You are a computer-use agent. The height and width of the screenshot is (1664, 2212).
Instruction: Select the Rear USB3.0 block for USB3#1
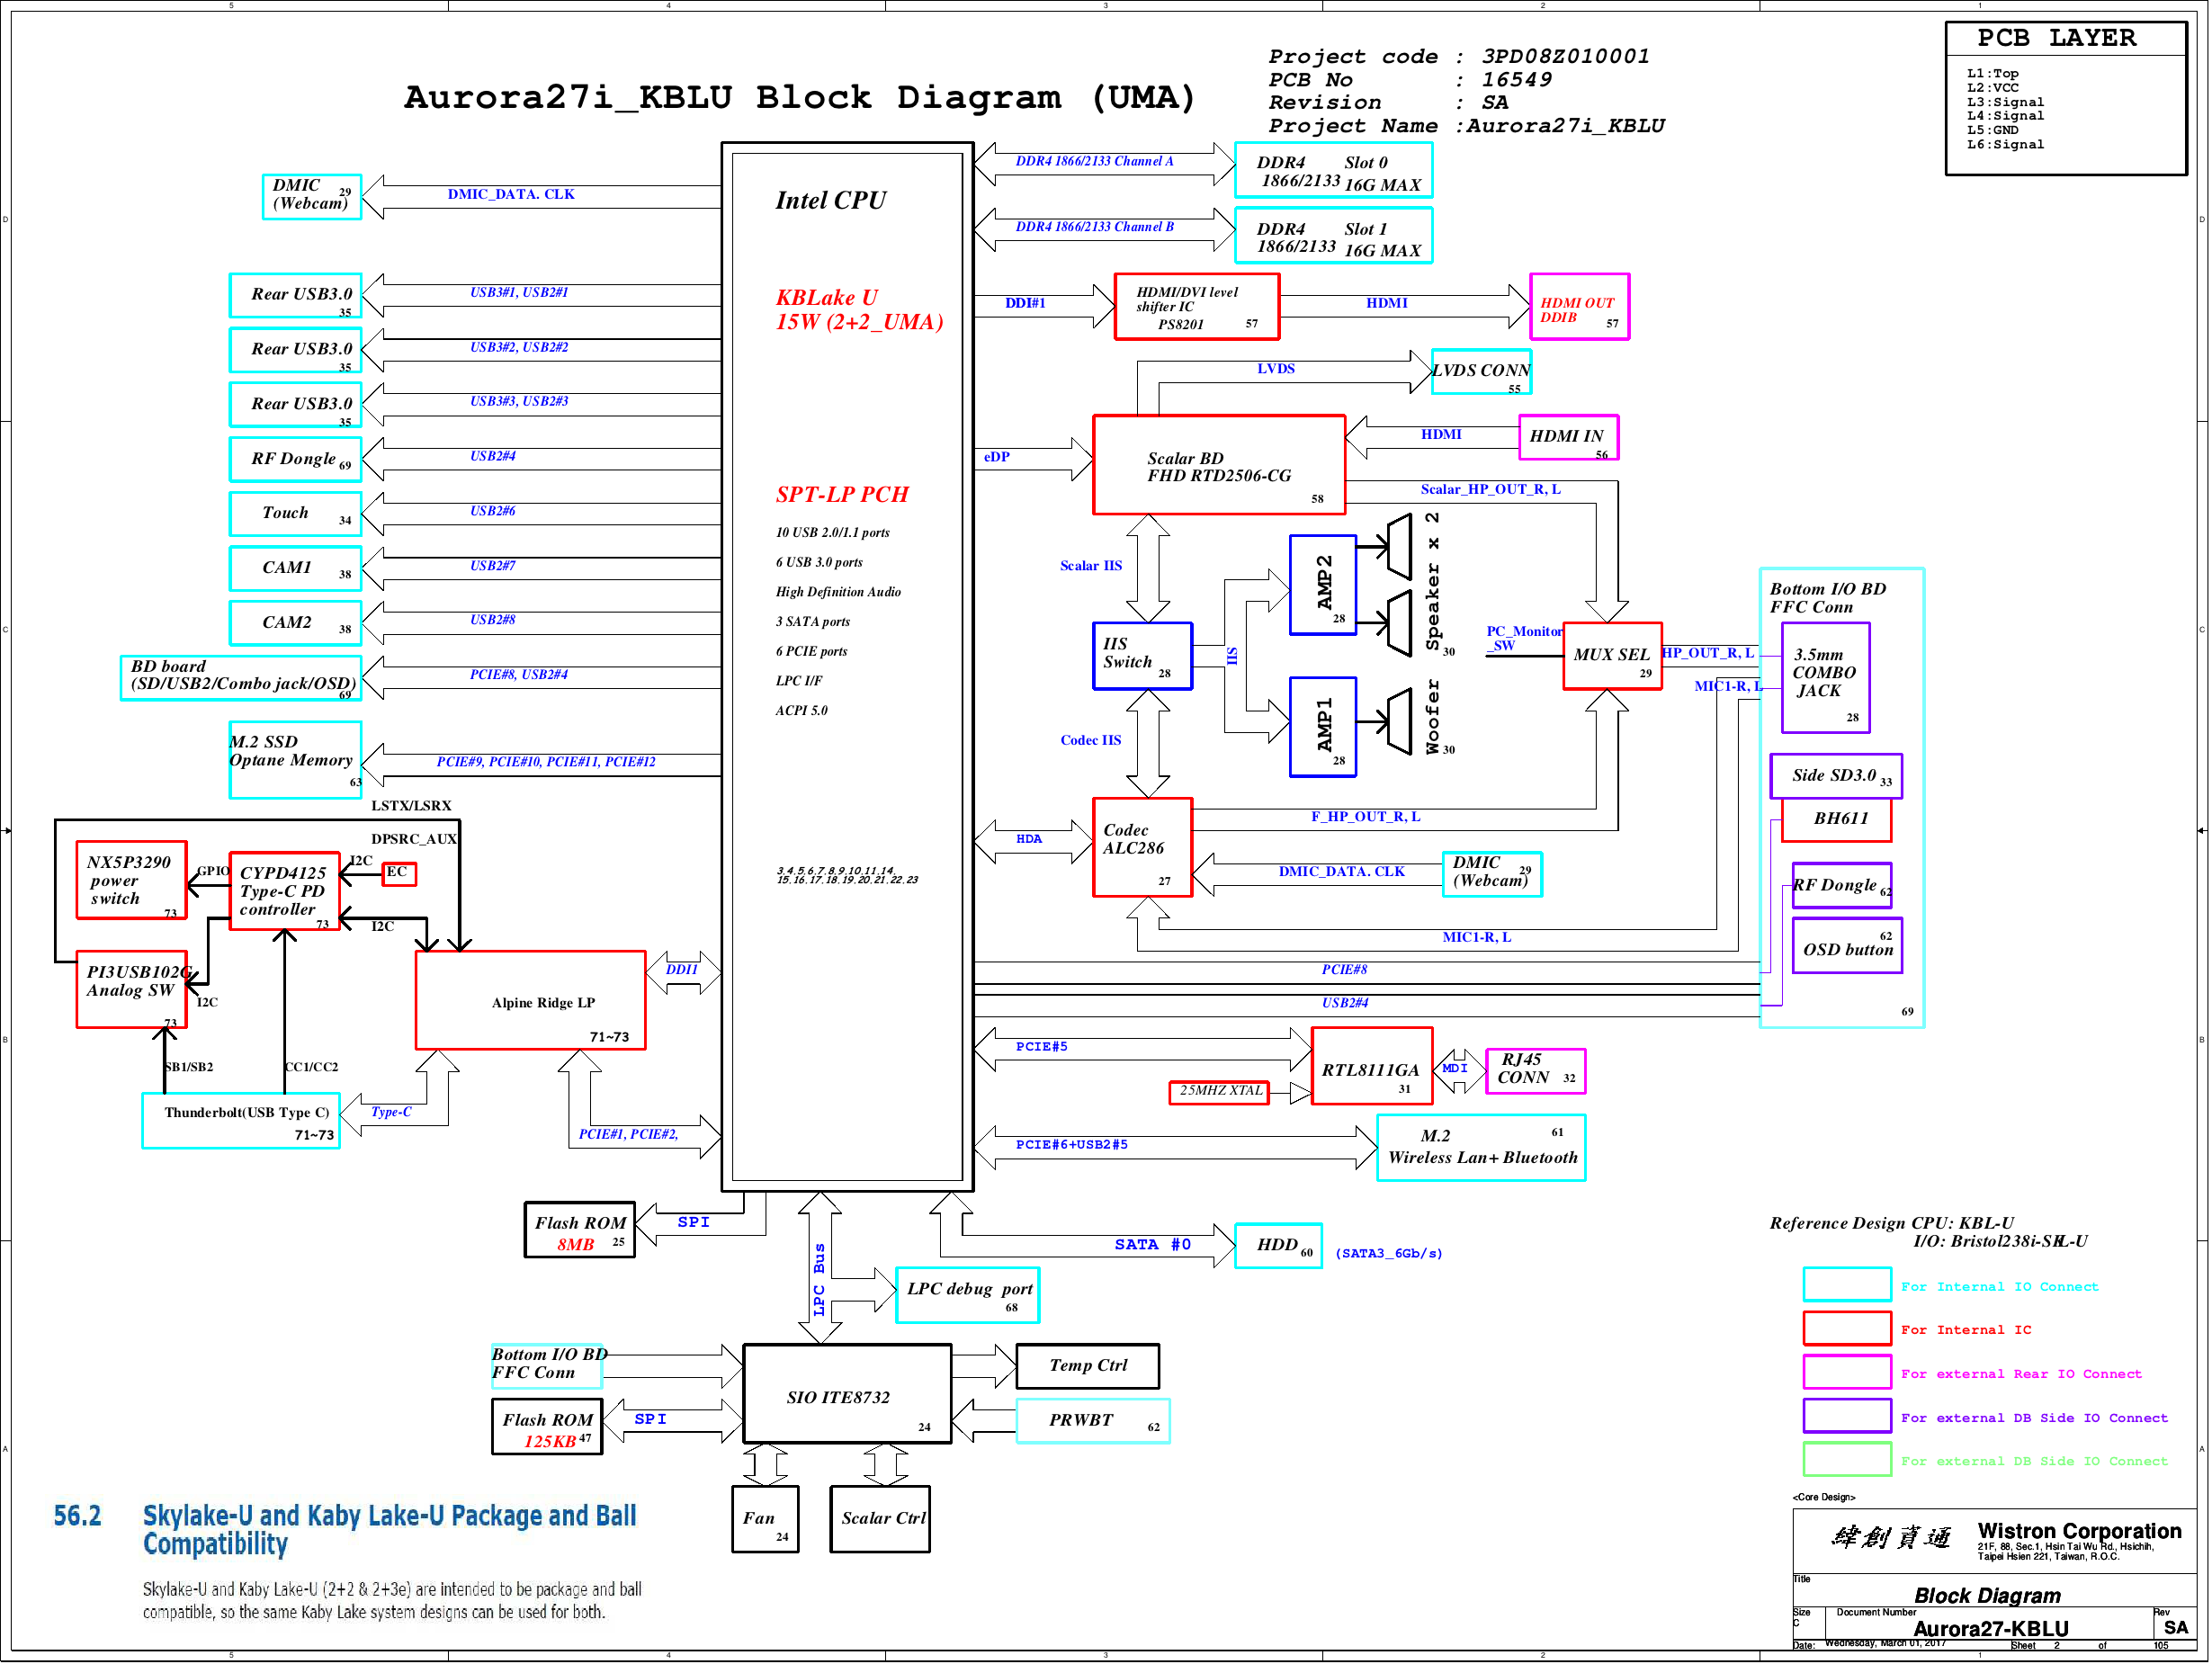(x=295, y=296)
